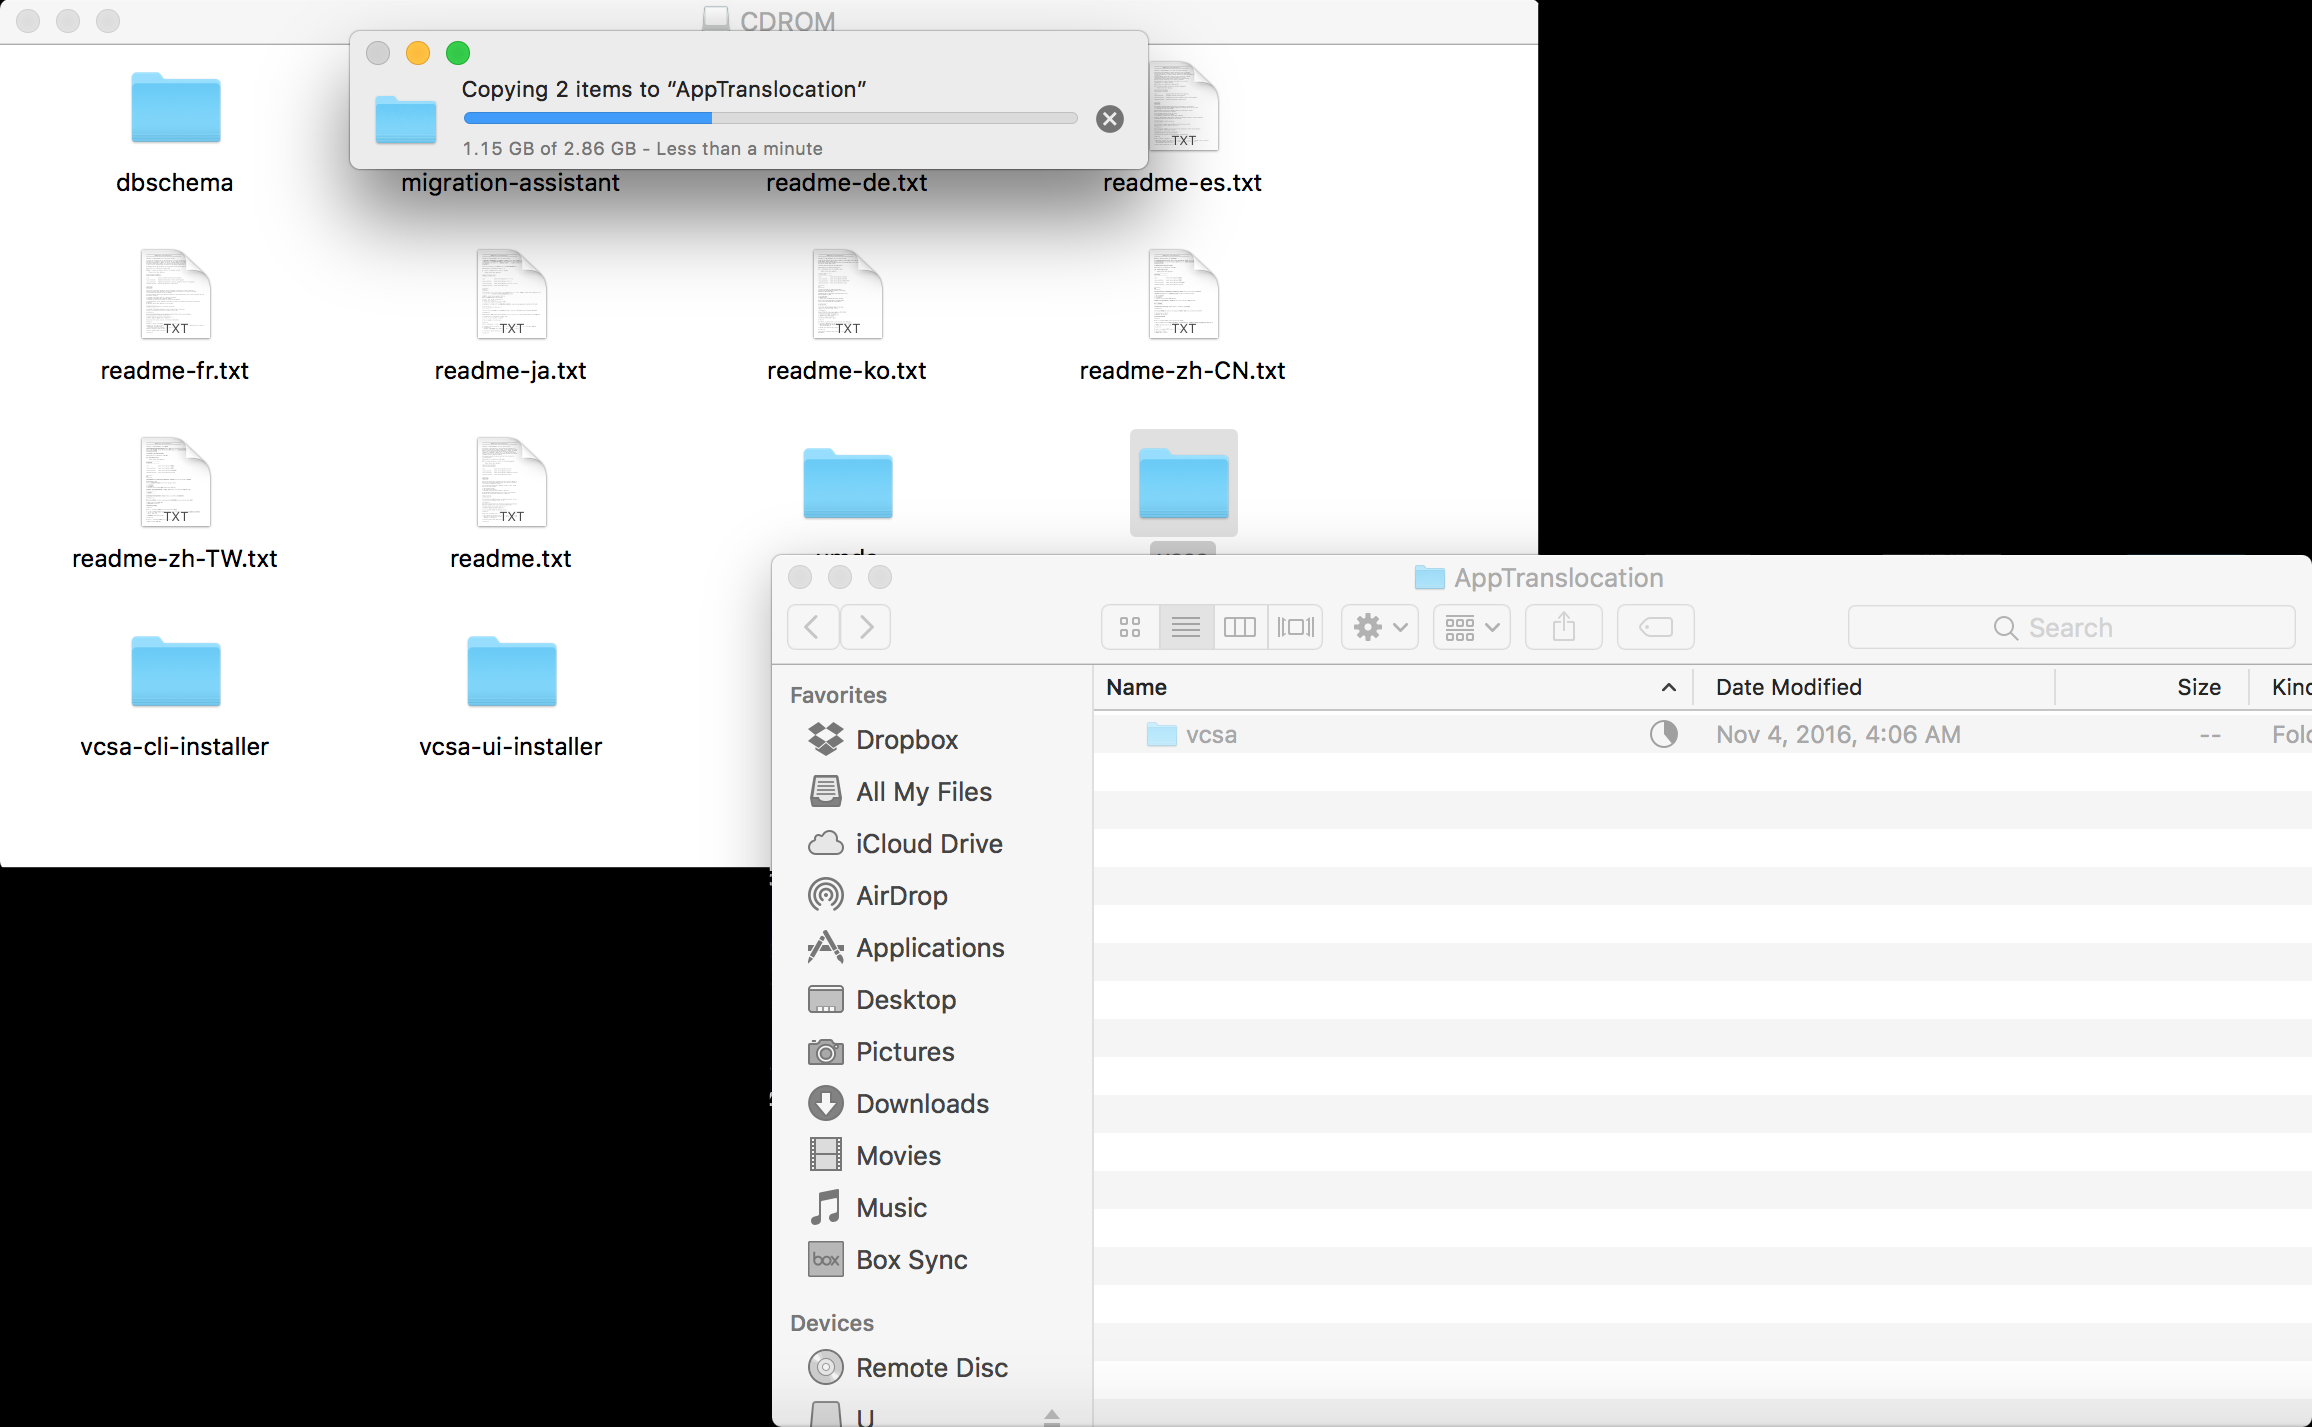Click the back navigation button
The image size is (2312, 1427).
pyautogui.click(x=813, y=627)
